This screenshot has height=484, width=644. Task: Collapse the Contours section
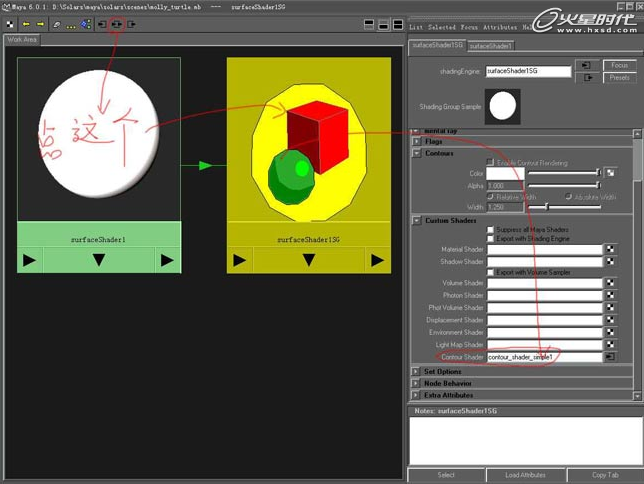[416, 153]
